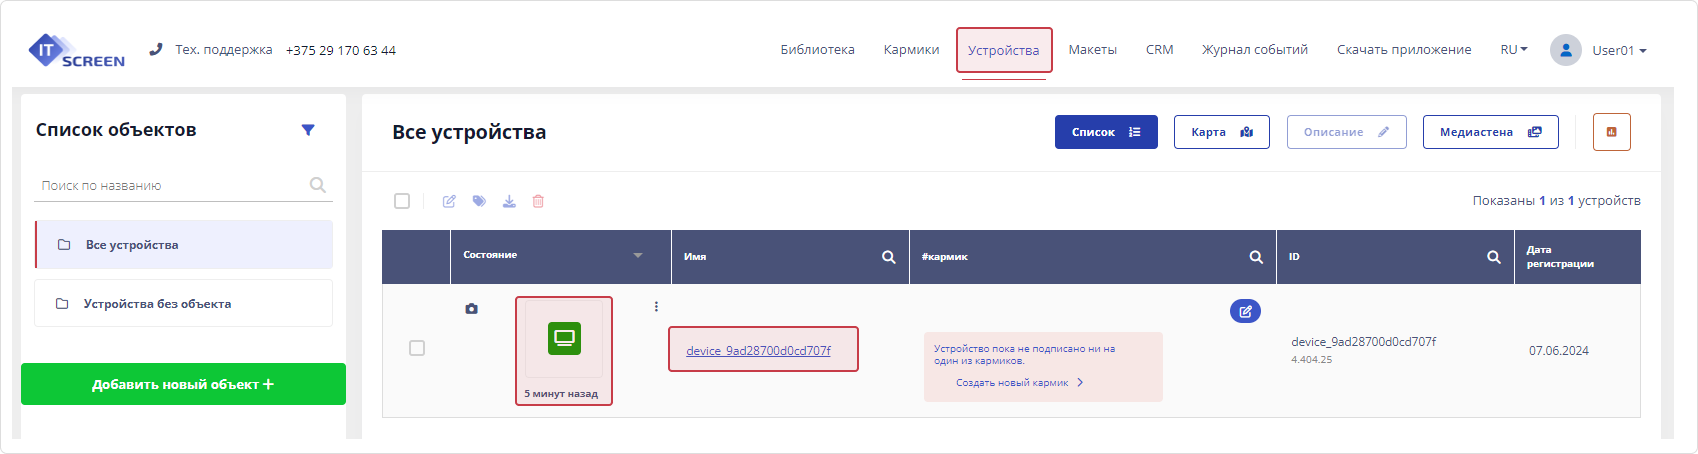This screenshot has width=1698, height=454.
Task: Click the toolbar download icon
Action: [509, 201]
